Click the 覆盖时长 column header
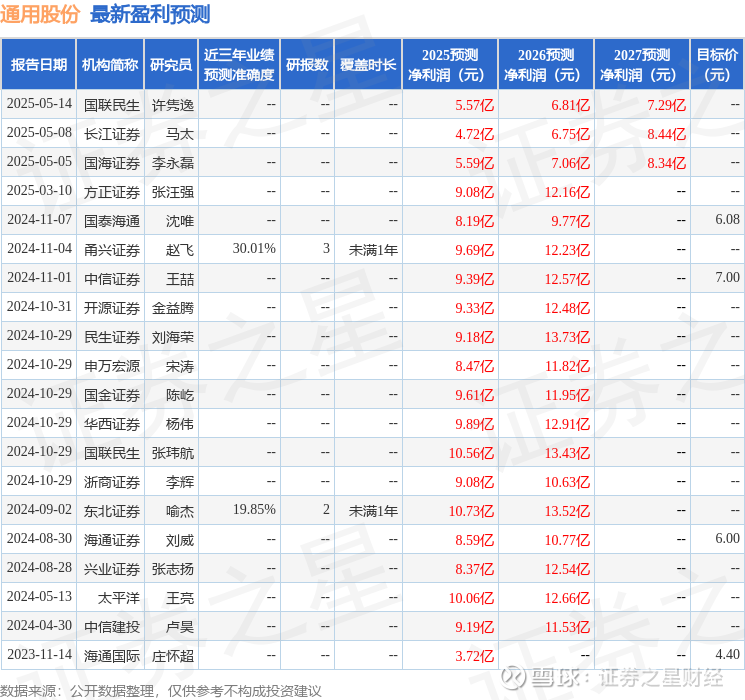 tap(368, 65)
